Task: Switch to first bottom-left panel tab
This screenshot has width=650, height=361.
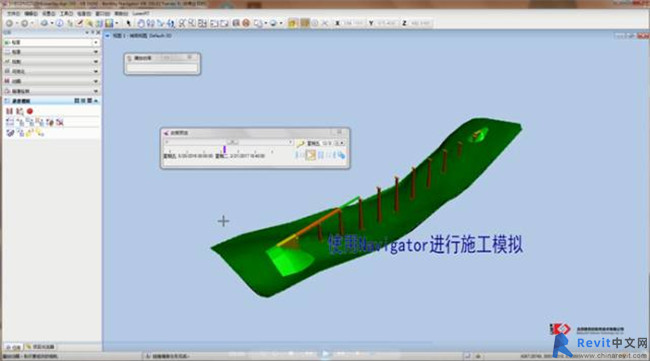Action: [x=13, y=347]
